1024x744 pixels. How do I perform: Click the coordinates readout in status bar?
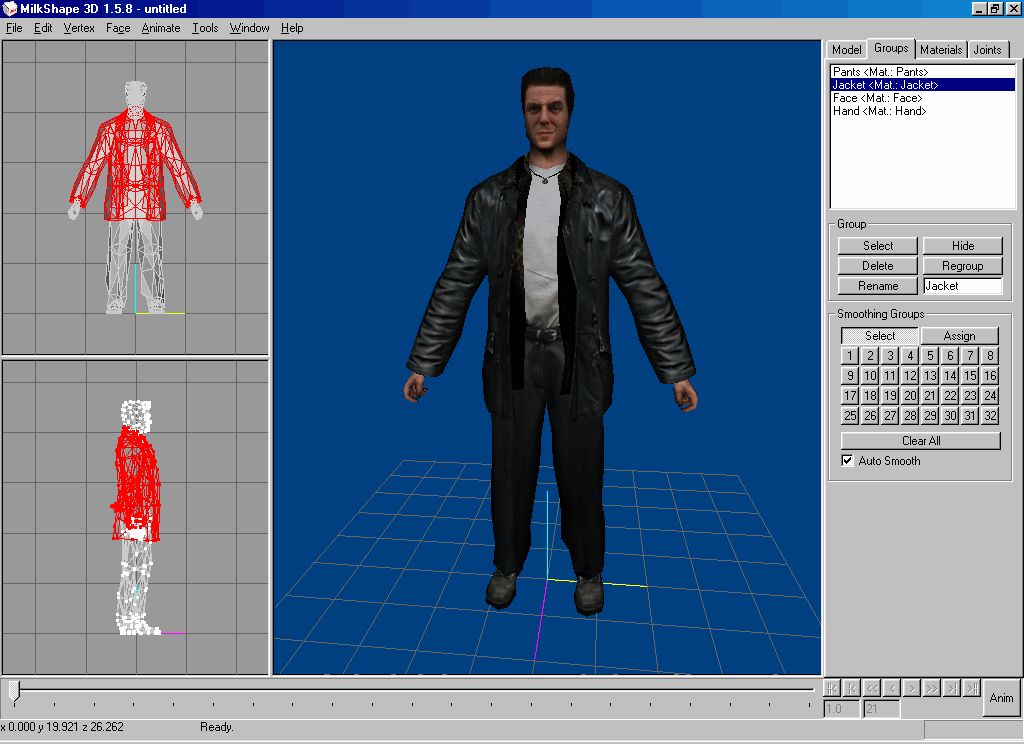click(63, 727)
